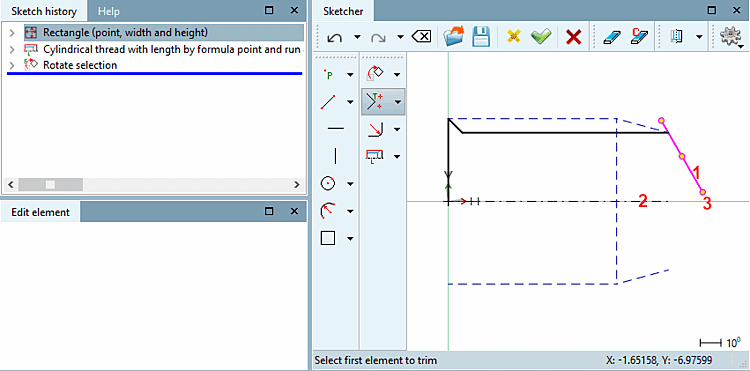Click horizontal scrollbar thumb in Sketch history
Image resolution: width=750 pixels, height=371 pixels.
pos(50,184)
